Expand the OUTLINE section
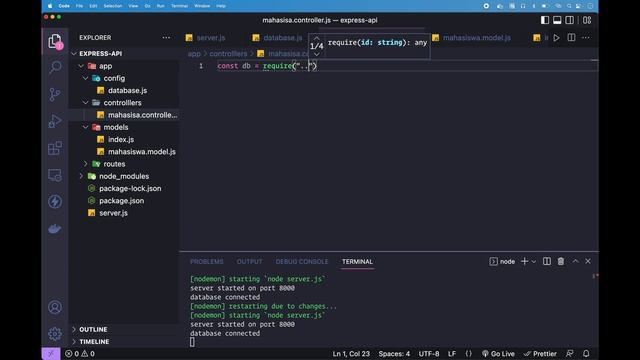640x360 pixels. pyautogui.click(x=93, y=329)
